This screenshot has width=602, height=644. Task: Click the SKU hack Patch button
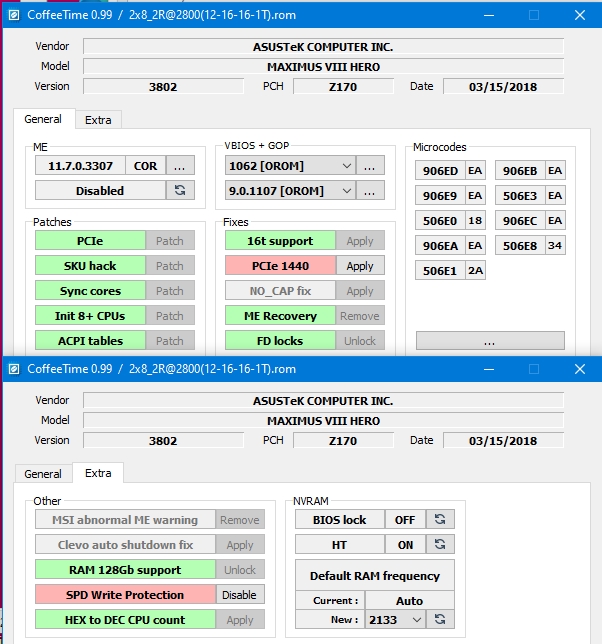tap(170, 266)
